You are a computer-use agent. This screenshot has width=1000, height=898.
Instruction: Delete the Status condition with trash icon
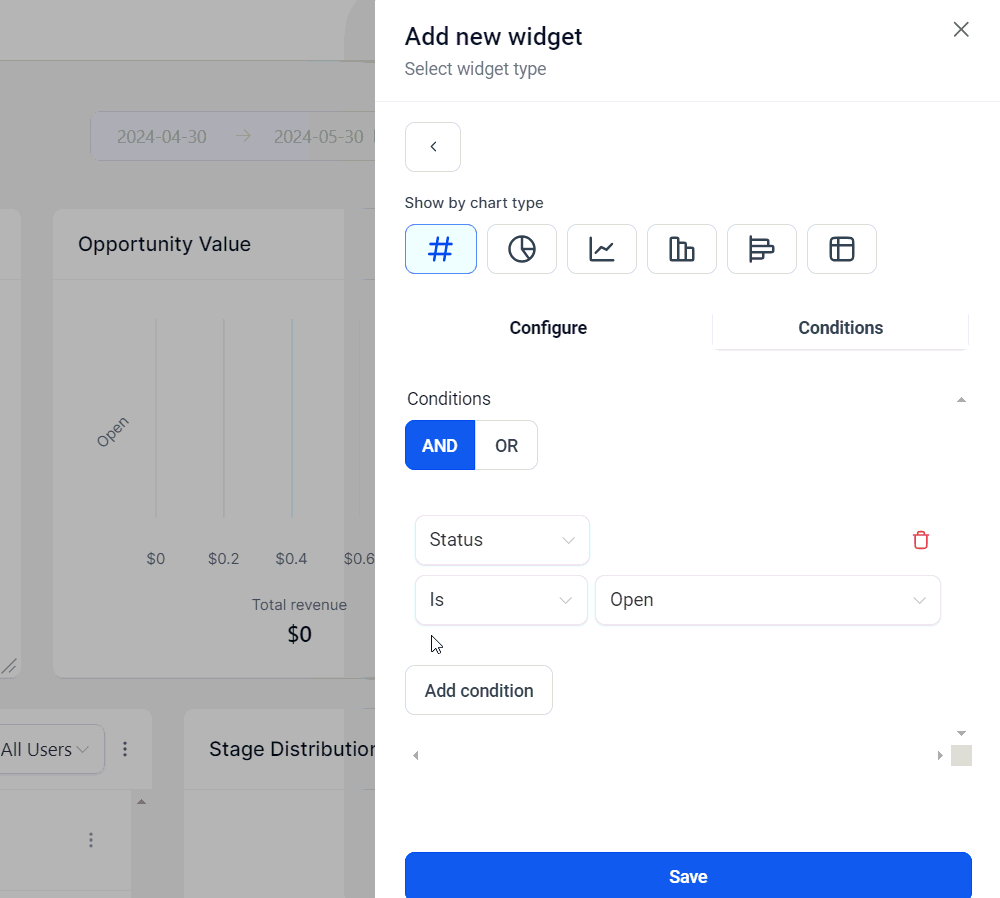pyautogui.click(x=920, y=540)
